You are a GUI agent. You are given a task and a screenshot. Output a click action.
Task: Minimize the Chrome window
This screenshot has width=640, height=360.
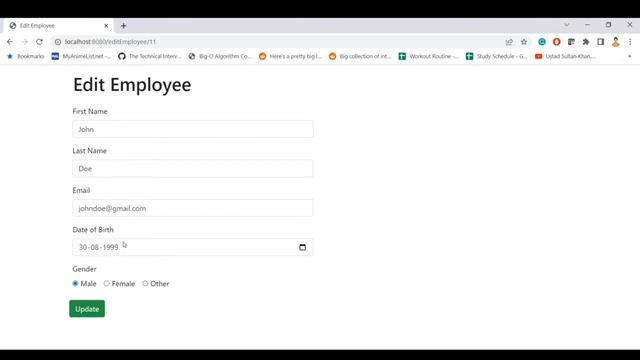coord(587,25)
